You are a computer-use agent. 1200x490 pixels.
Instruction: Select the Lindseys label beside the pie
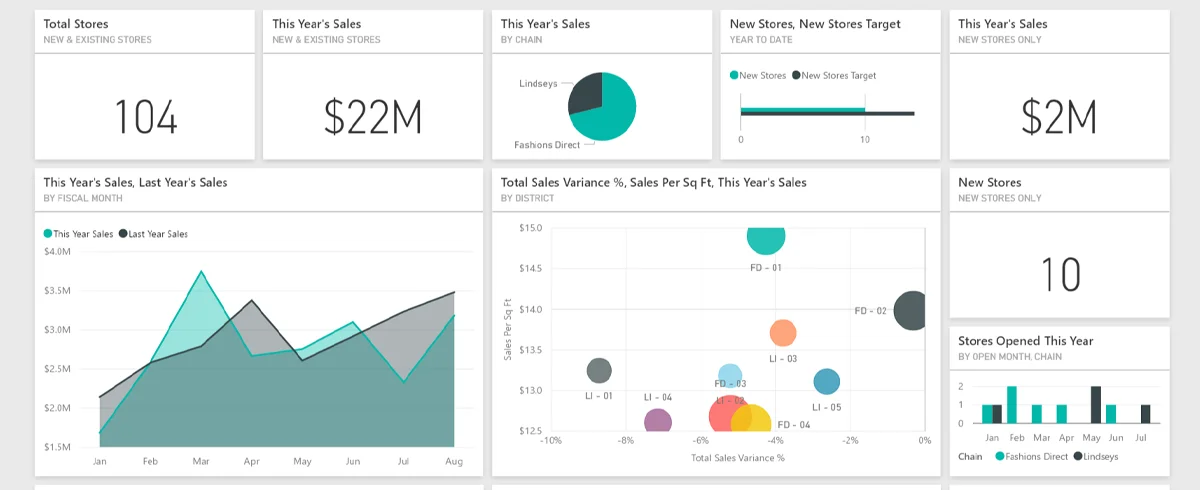539,83
